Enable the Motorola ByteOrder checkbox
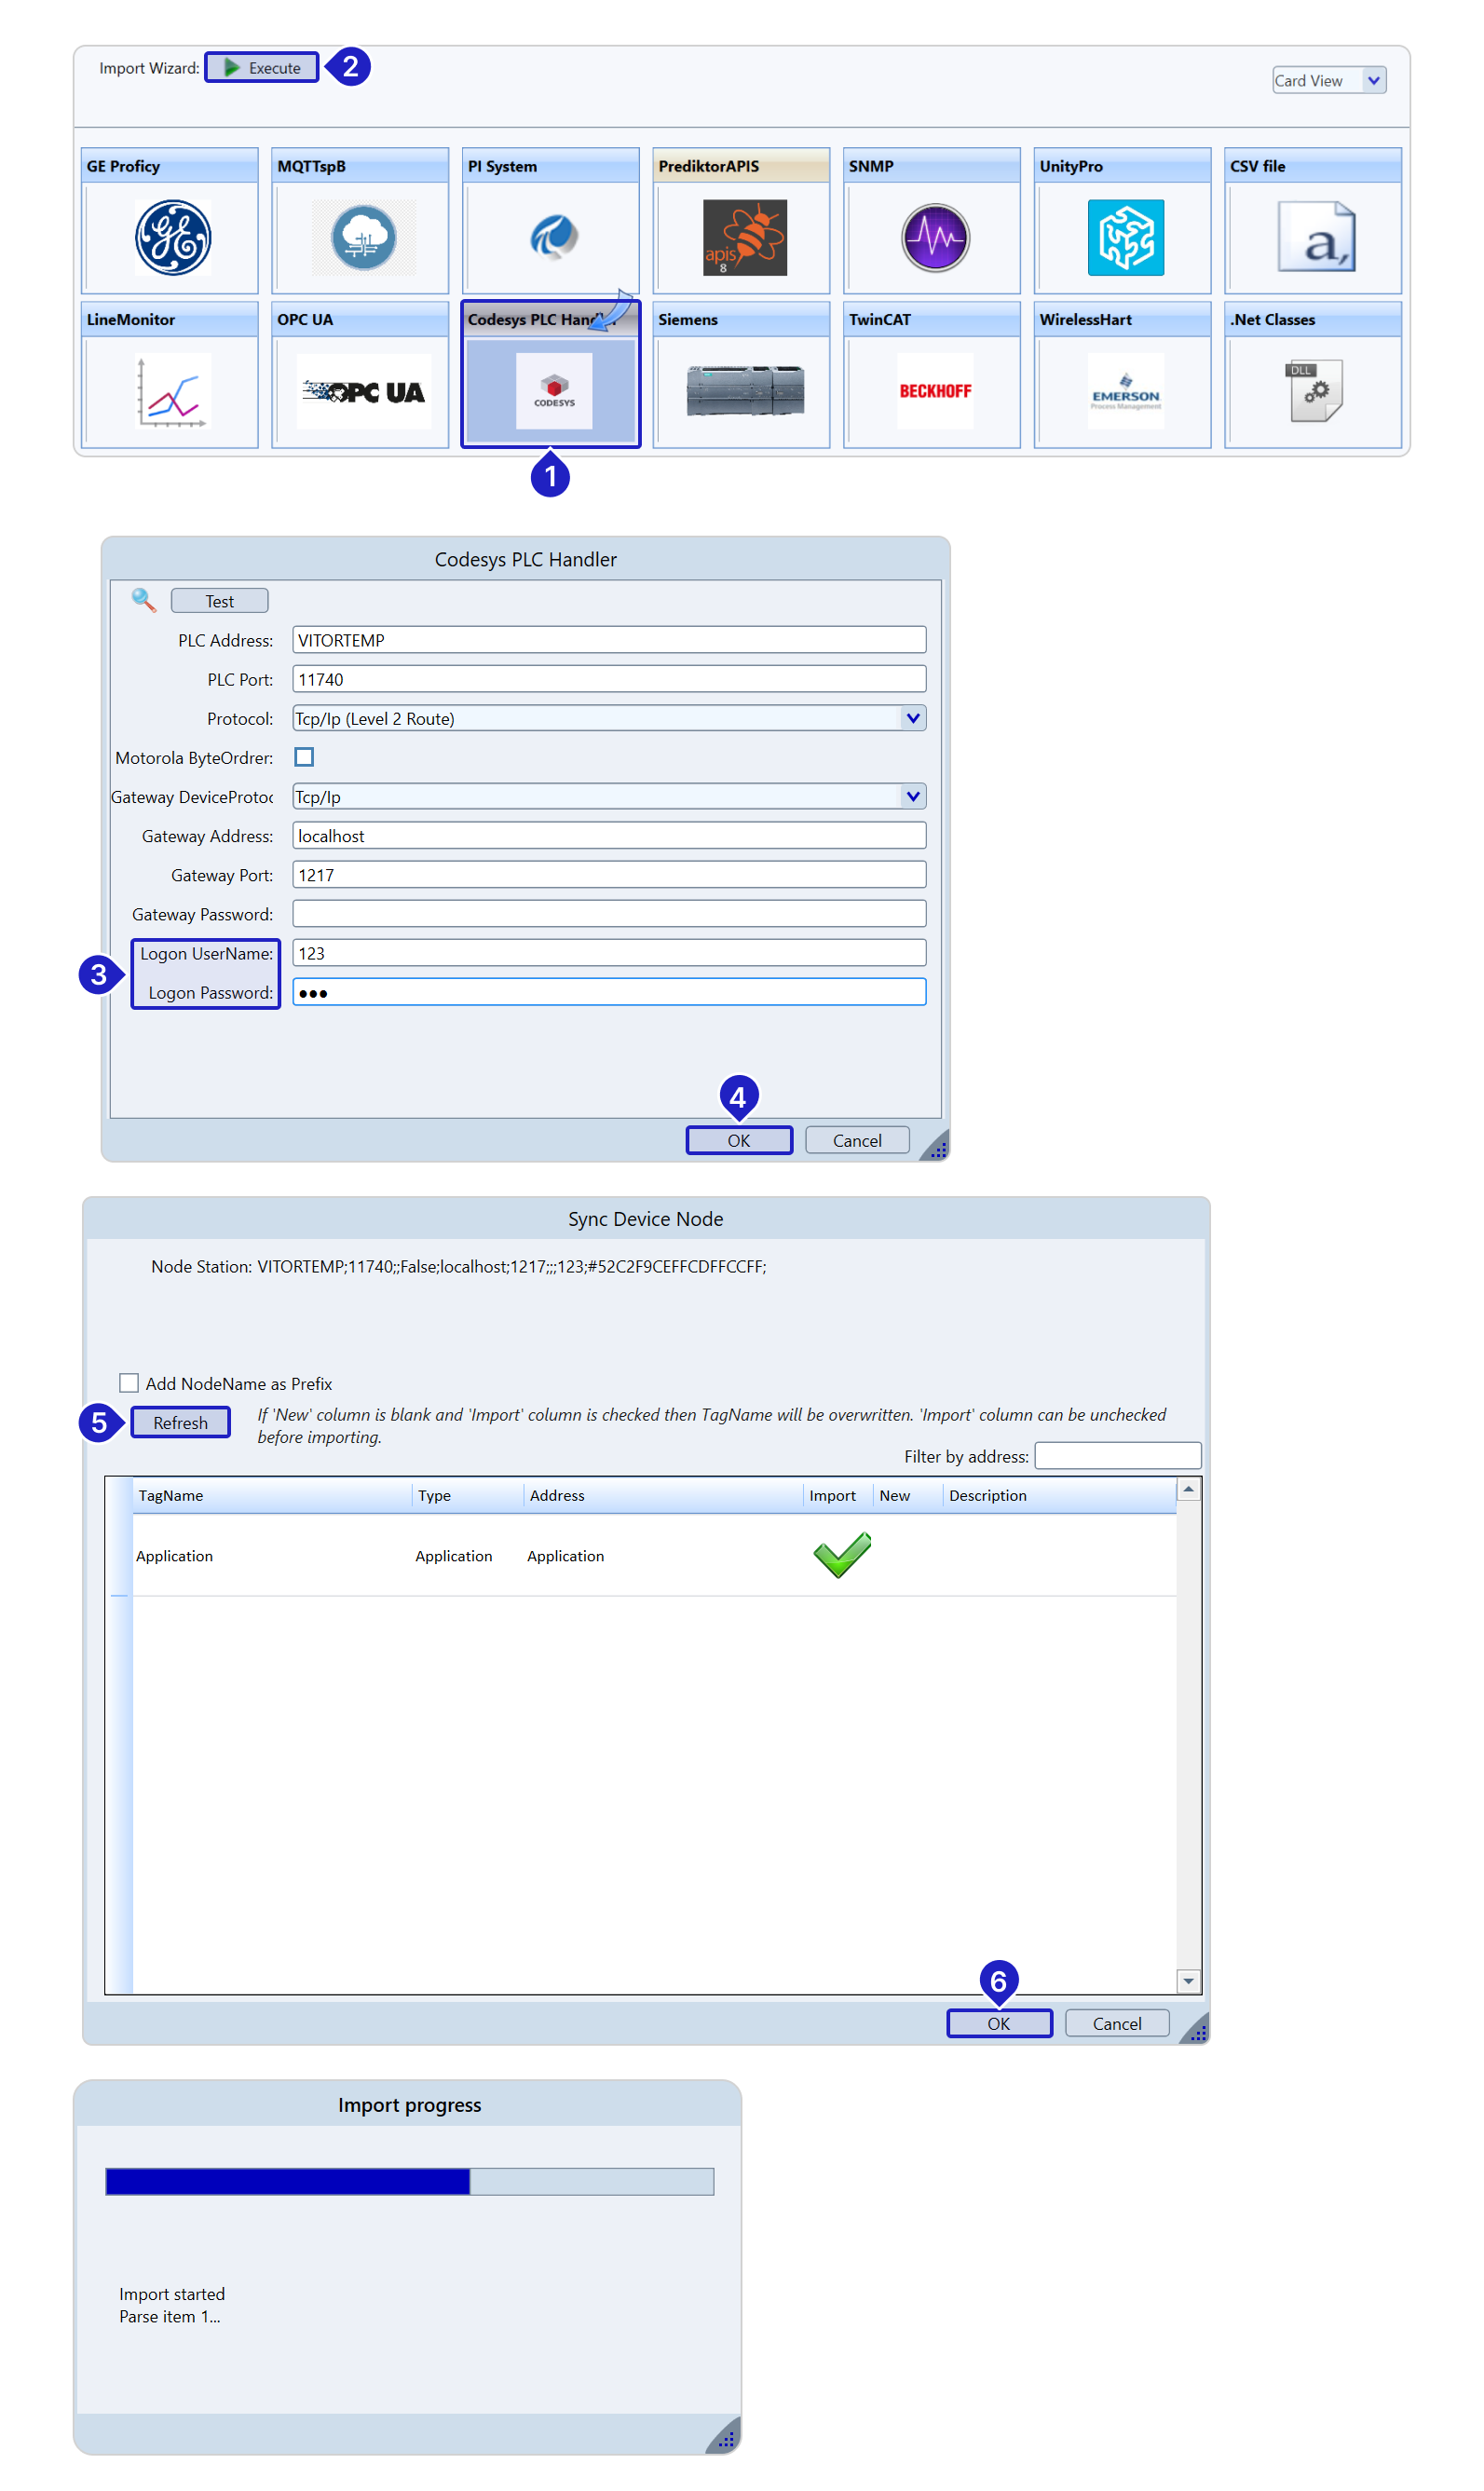1484x2491 pixels. [304, 757]
